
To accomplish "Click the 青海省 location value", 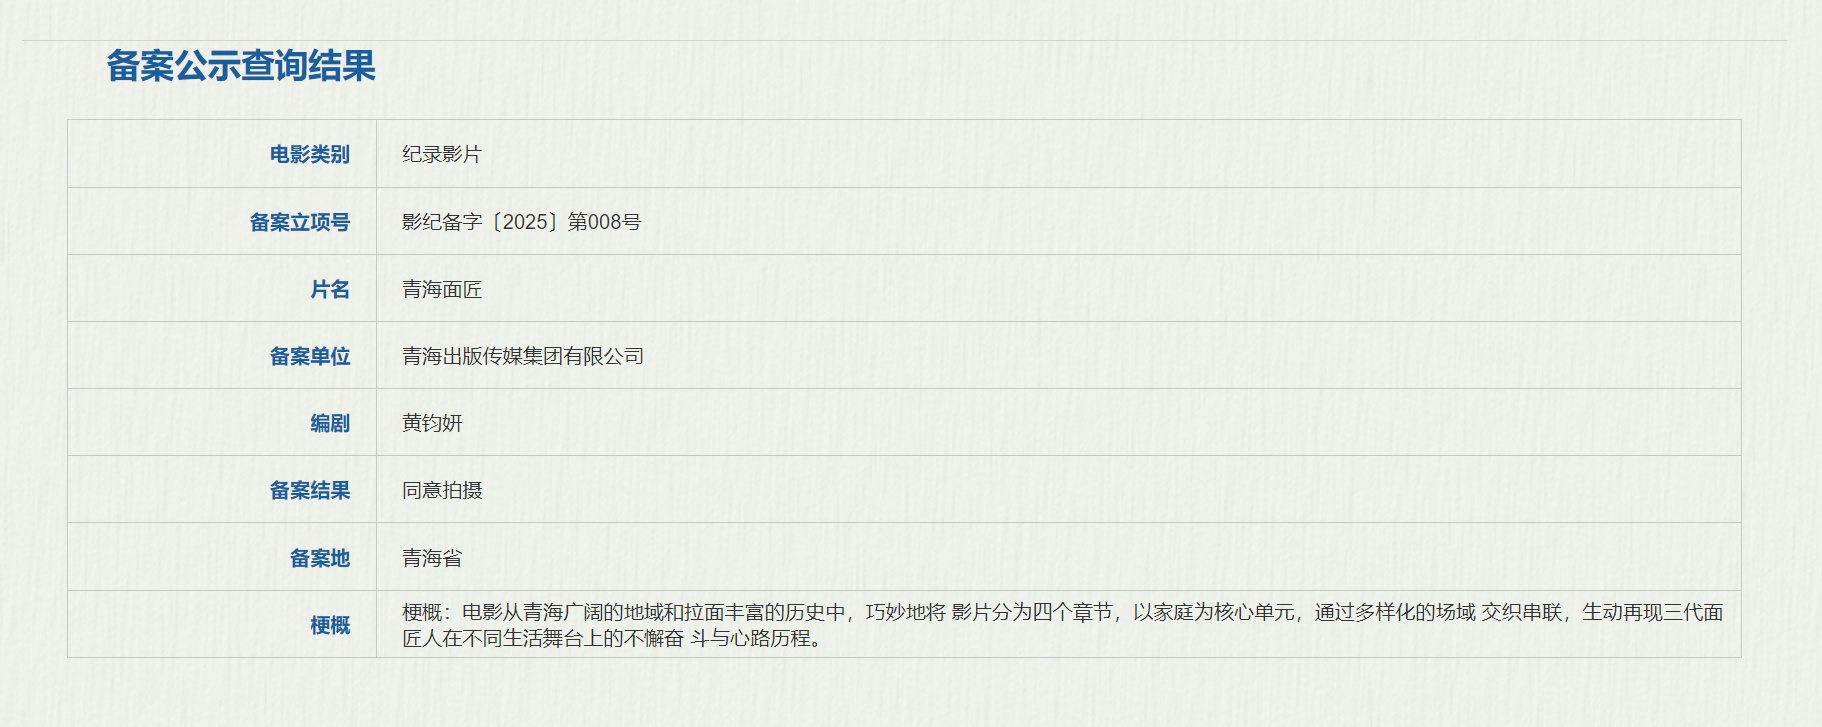I will [x=432, y=558].
